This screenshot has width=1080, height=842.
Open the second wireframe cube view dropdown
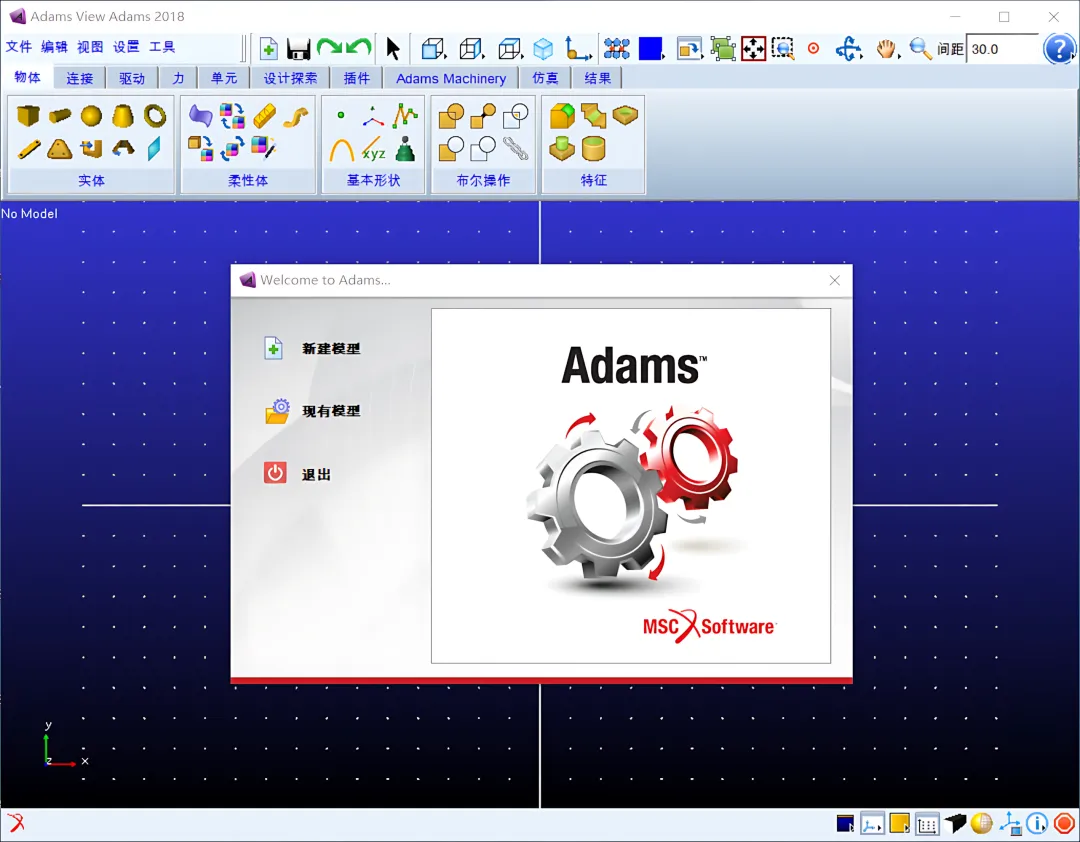point(472,49)
